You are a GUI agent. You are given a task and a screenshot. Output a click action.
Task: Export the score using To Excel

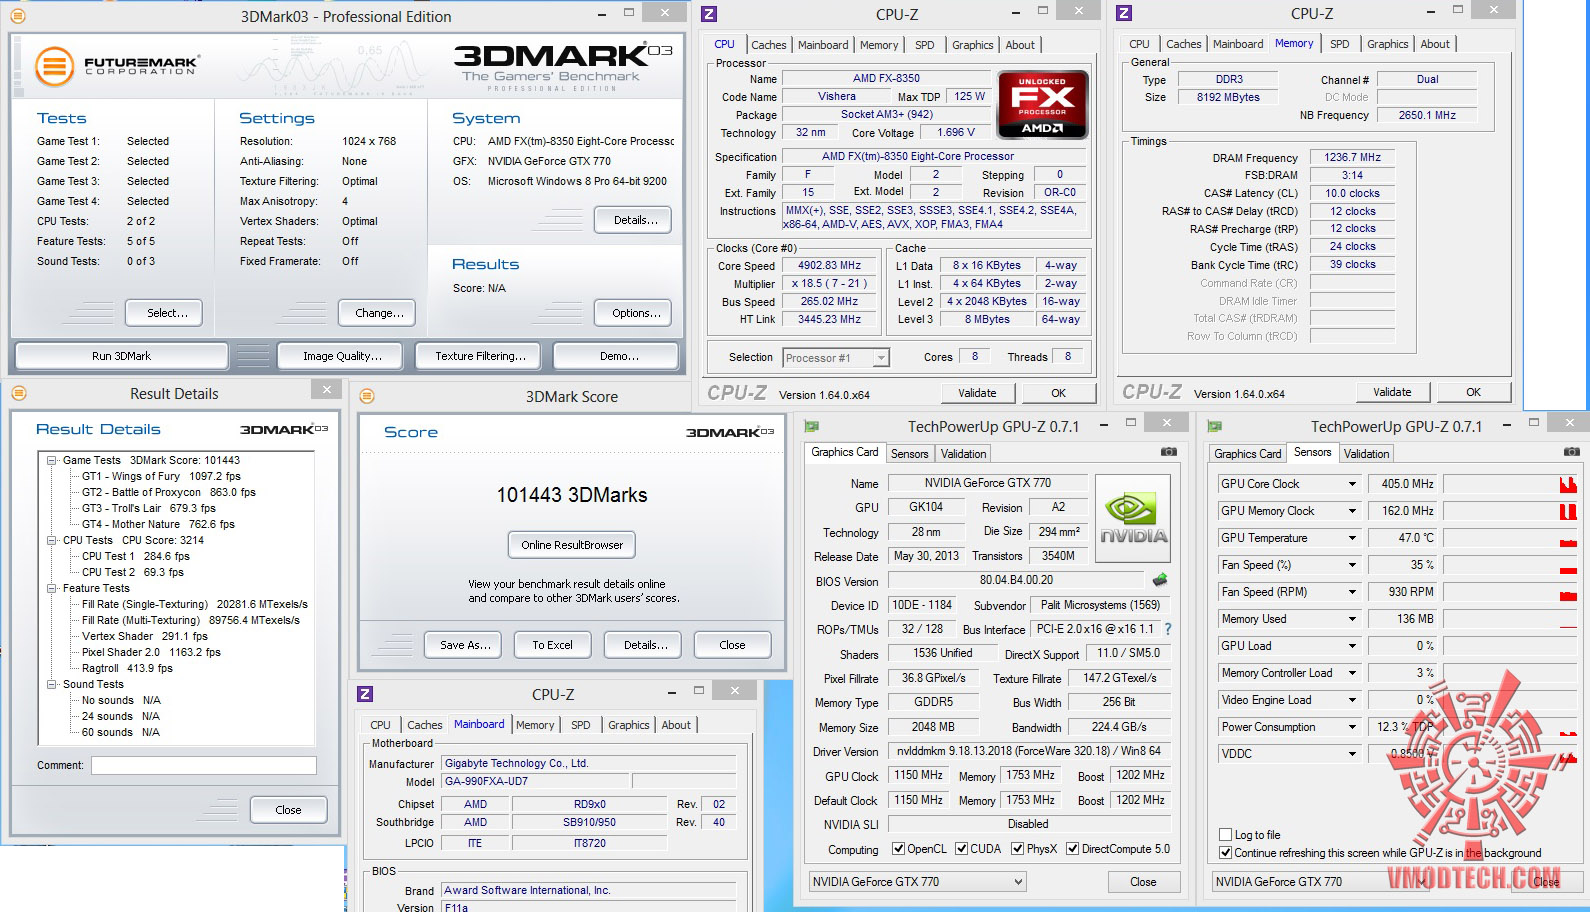click(552, 645)
